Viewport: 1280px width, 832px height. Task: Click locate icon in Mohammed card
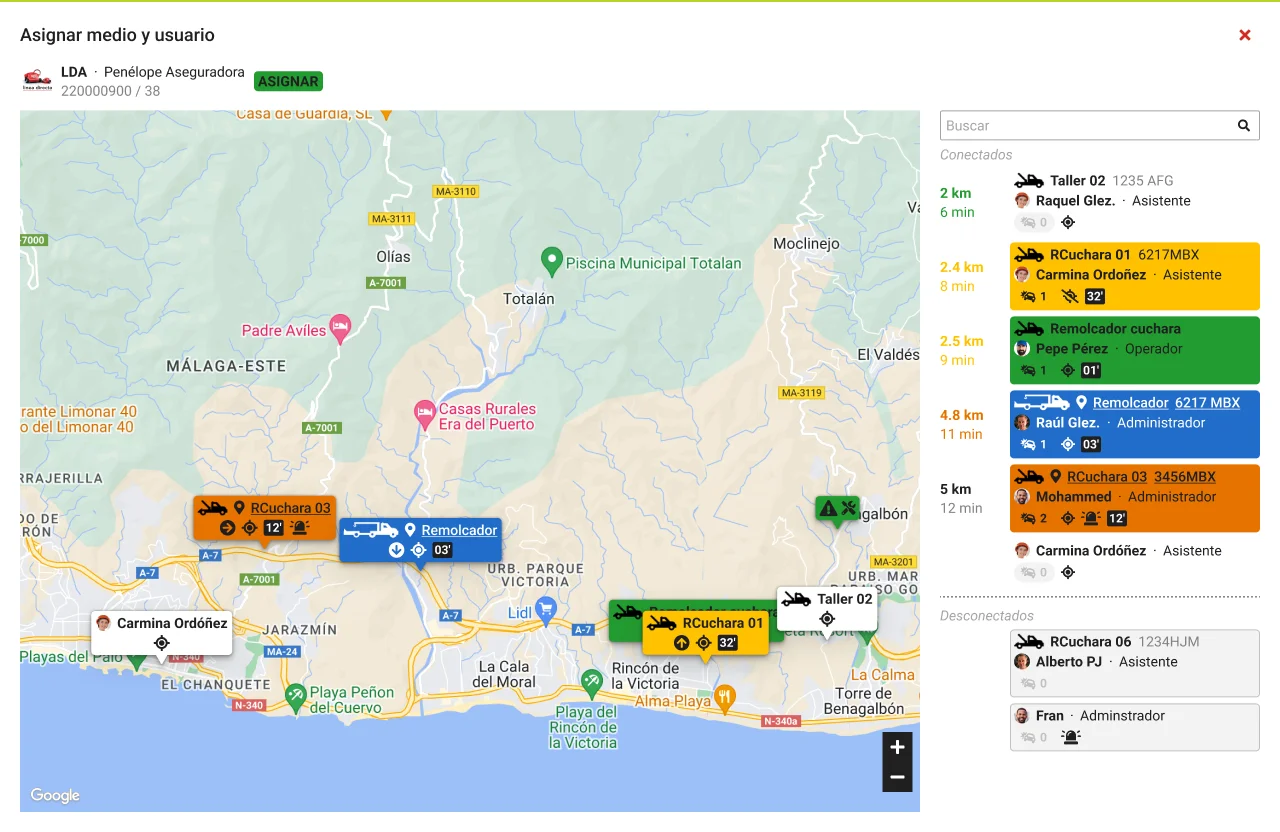point(1068,519)
